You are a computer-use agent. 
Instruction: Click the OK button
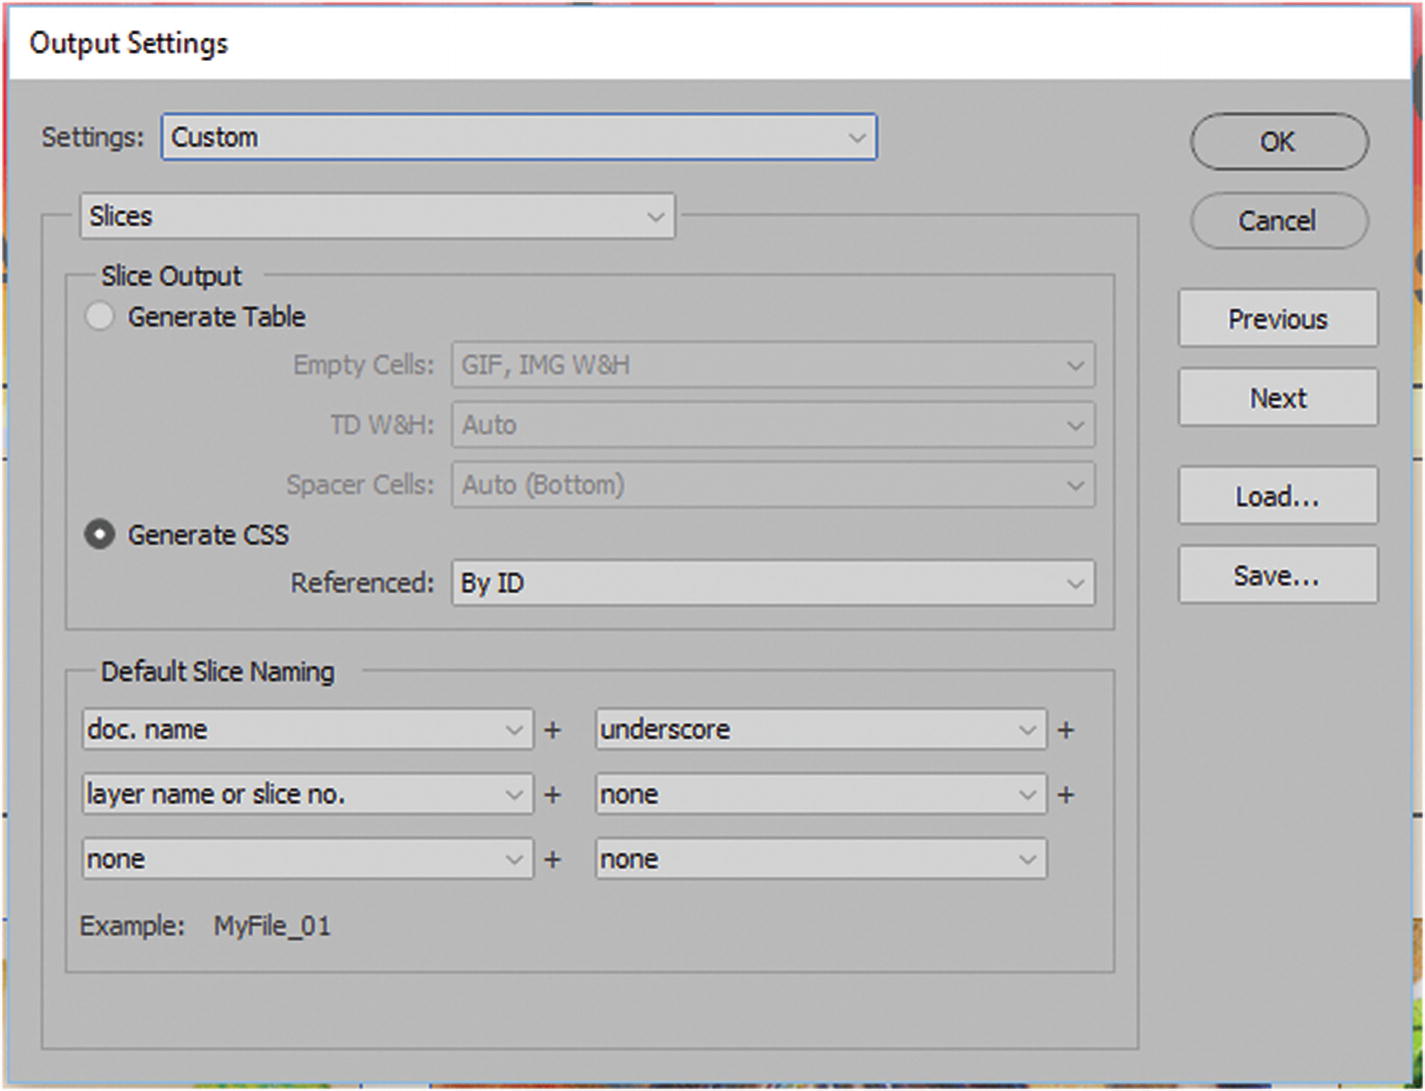click(x=1279, y=142)
